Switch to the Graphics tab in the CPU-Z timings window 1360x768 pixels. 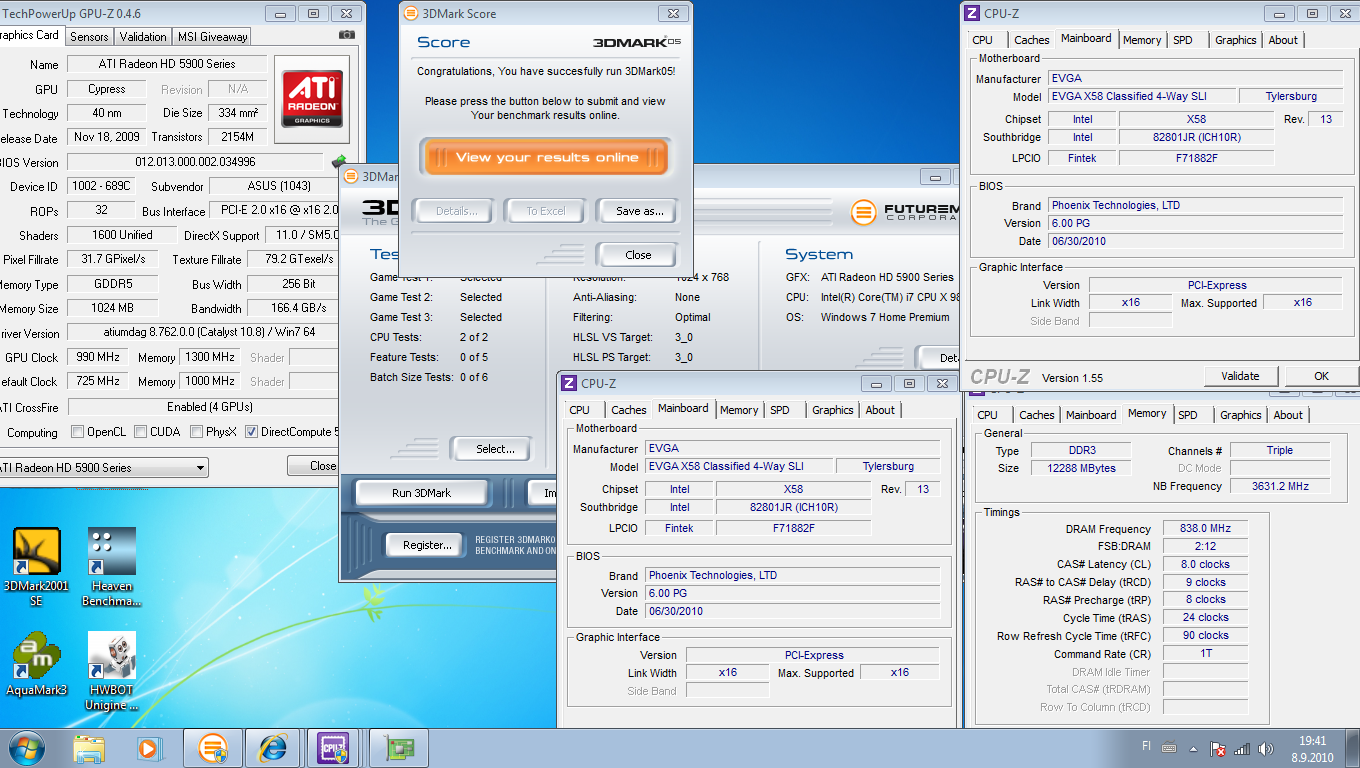(1241, 415)
